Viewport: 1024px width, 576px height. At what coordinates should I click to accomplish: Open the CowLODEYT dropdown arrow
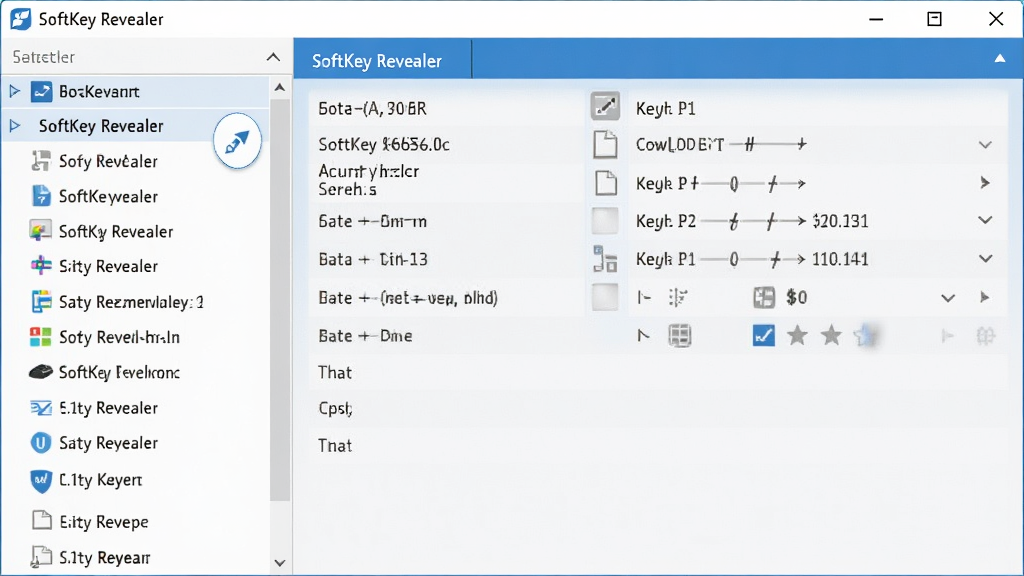tap(985, 144)
